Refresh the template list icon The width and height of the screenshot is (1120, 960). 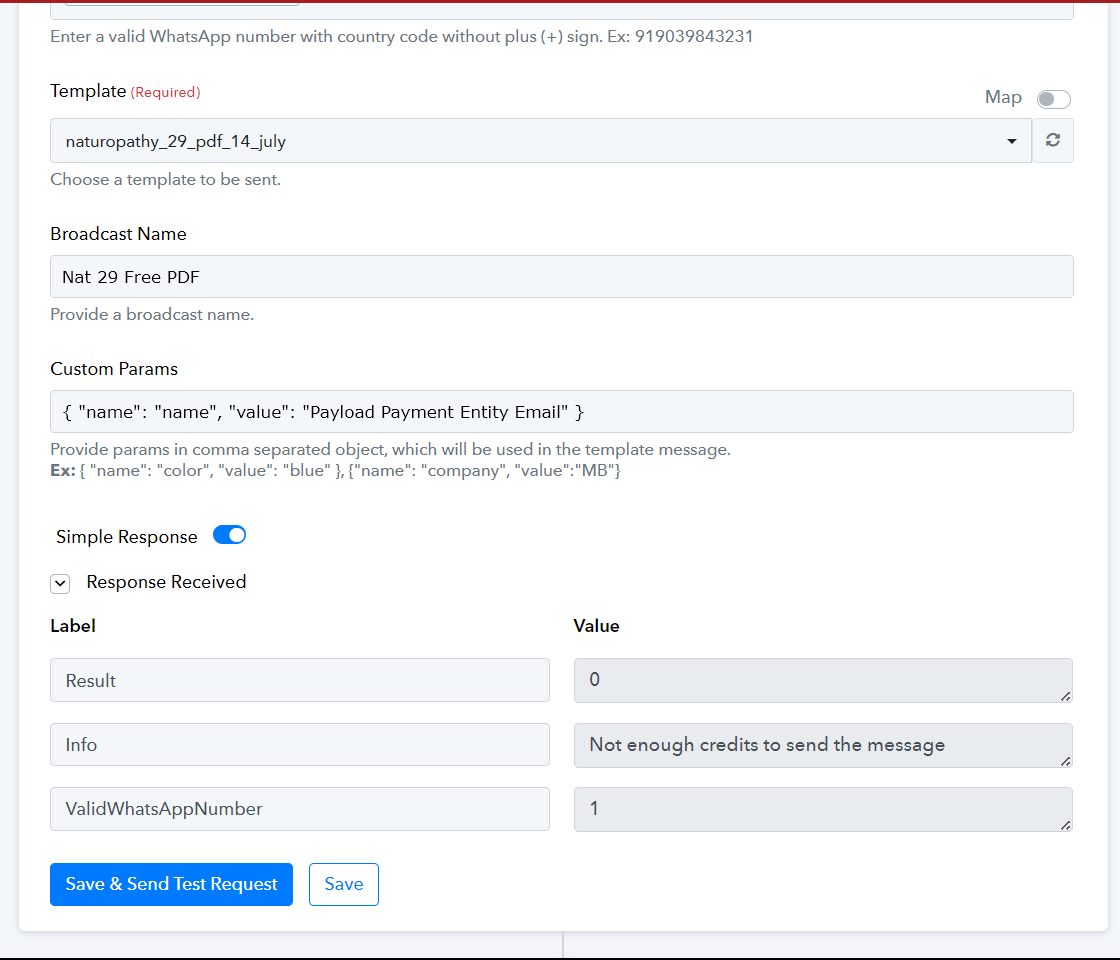coord(1052,140)
